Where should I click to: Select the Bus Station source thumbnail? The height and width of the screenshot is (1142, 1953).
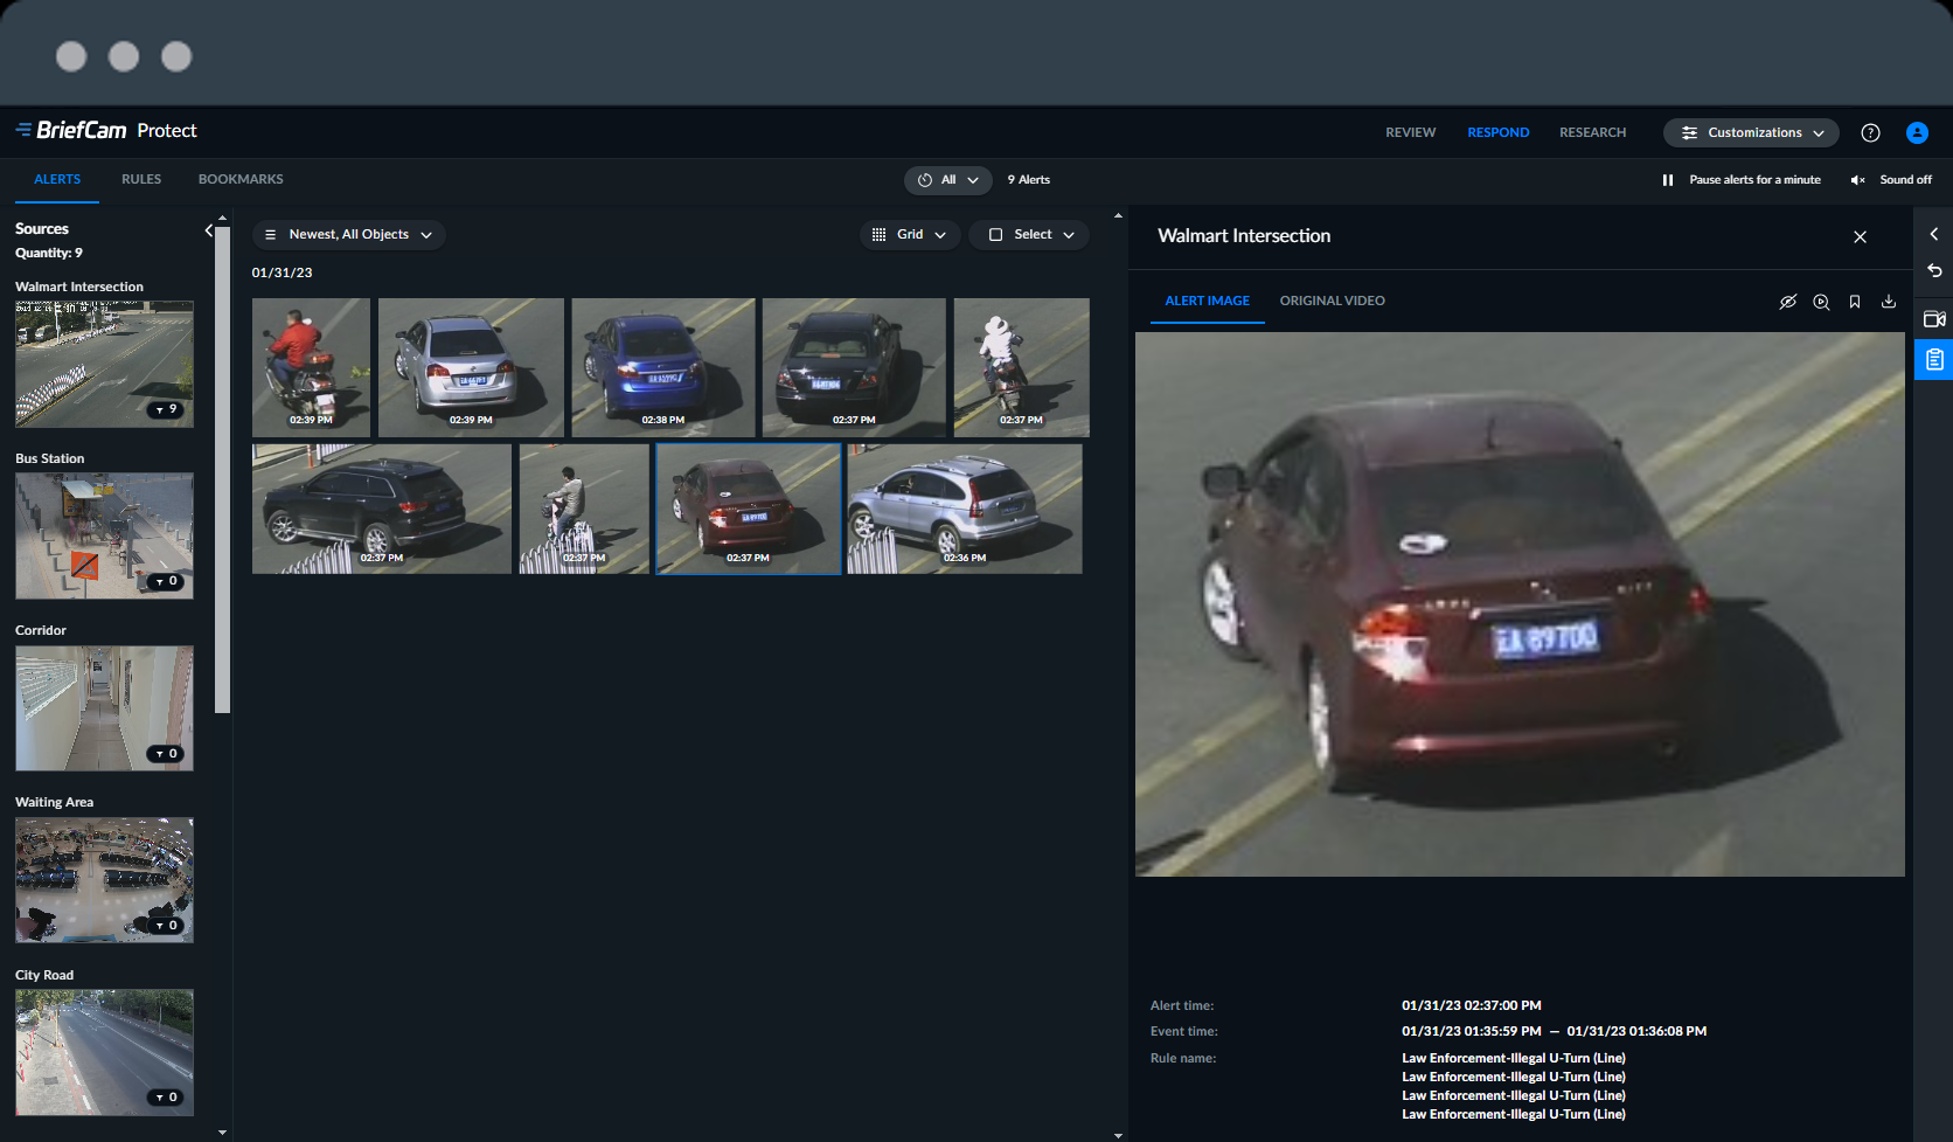tap(104, 535)
